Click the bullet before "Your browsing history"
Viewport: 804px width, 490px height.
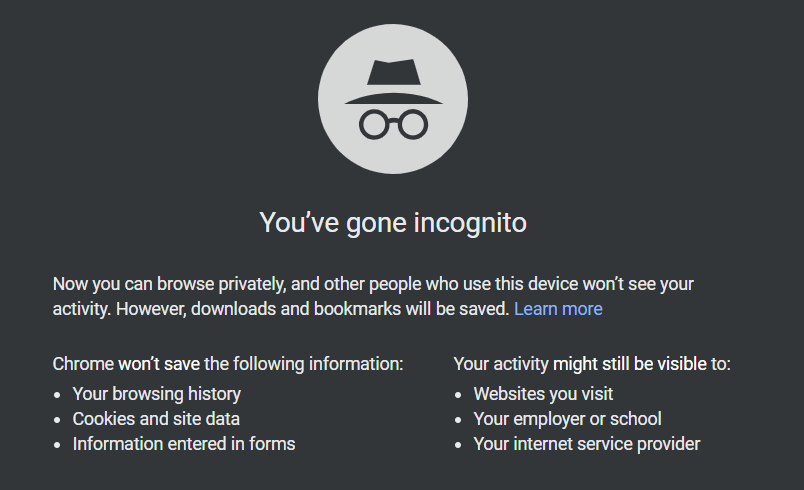tap(57, 395)
